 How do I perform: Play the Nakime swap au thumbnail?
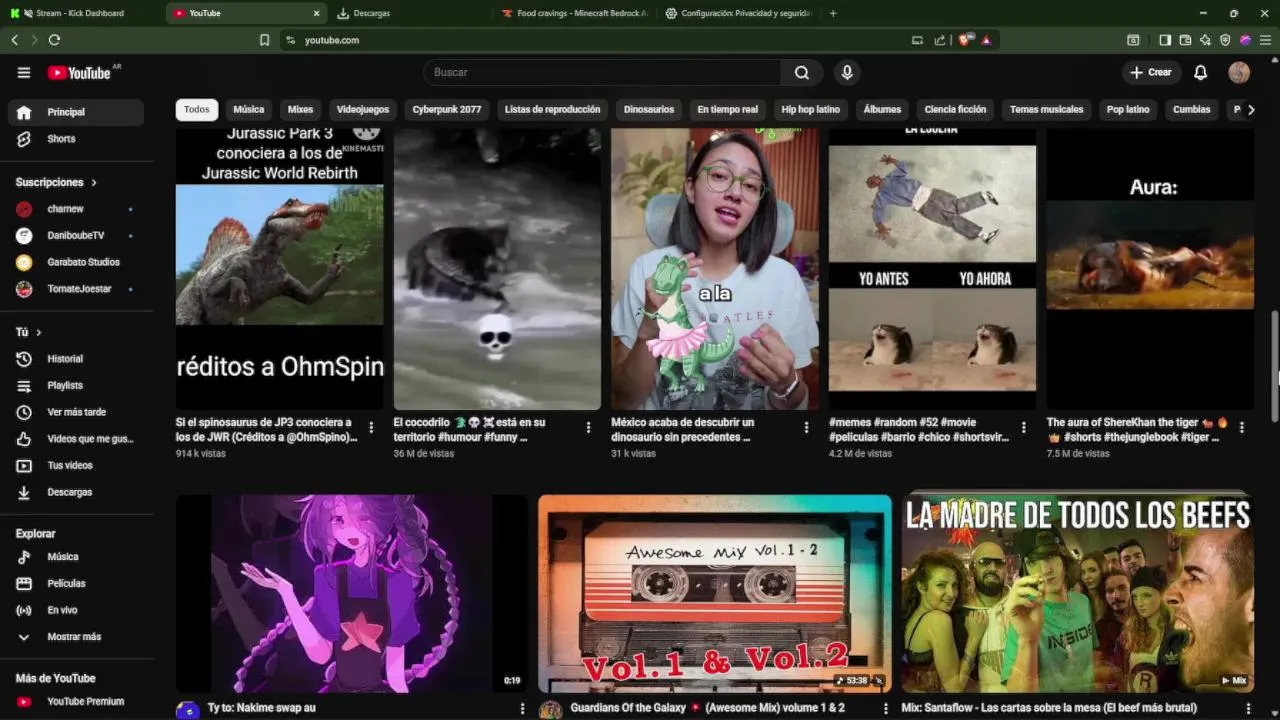(352, 593)
